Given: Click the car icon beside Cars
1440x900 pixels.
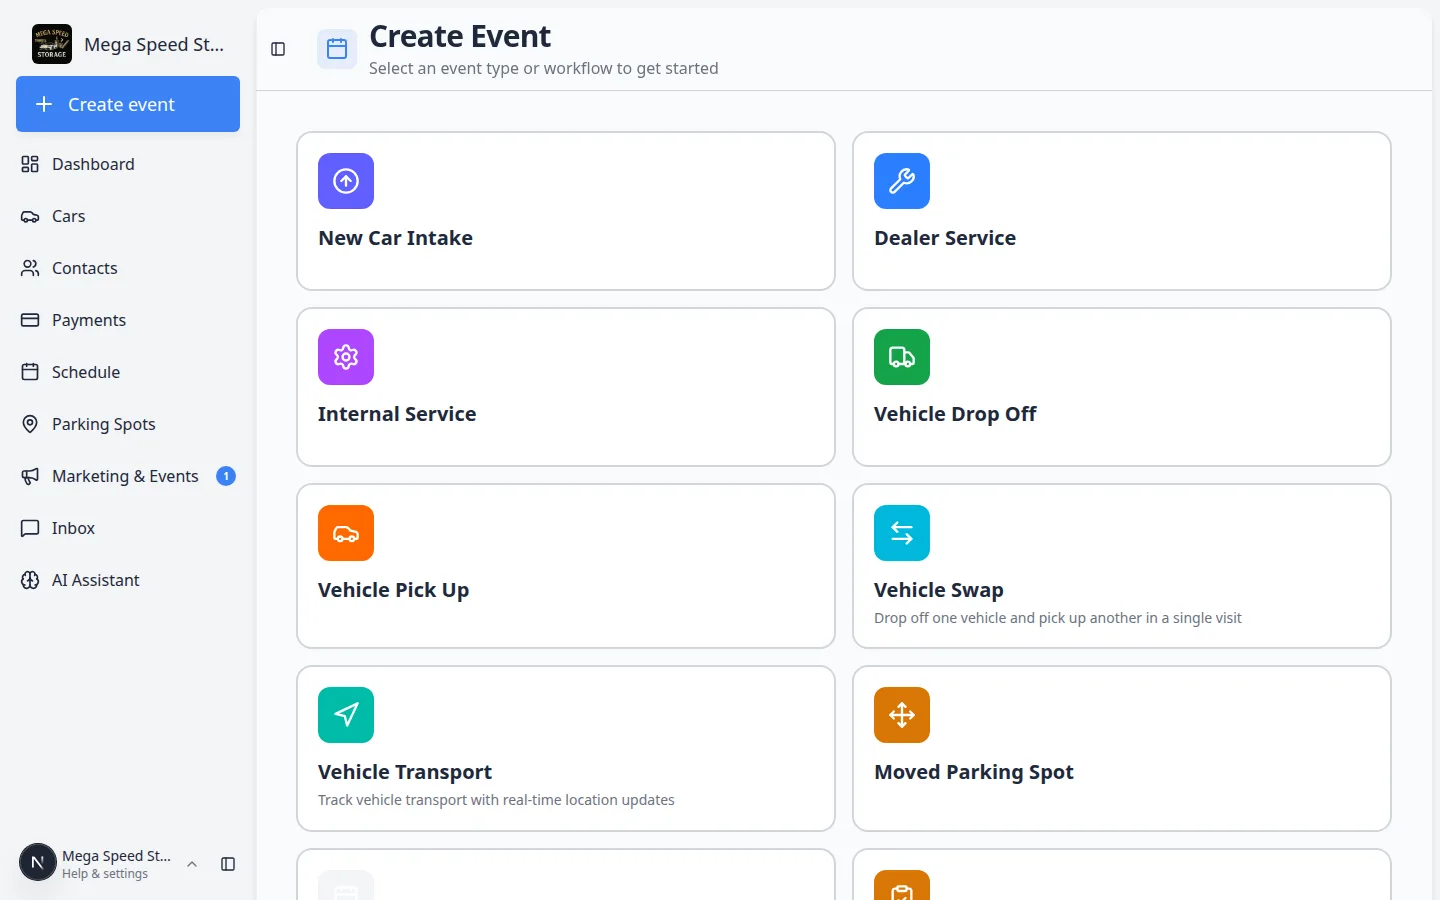Looking at the screenshot, I should [30, 216].
